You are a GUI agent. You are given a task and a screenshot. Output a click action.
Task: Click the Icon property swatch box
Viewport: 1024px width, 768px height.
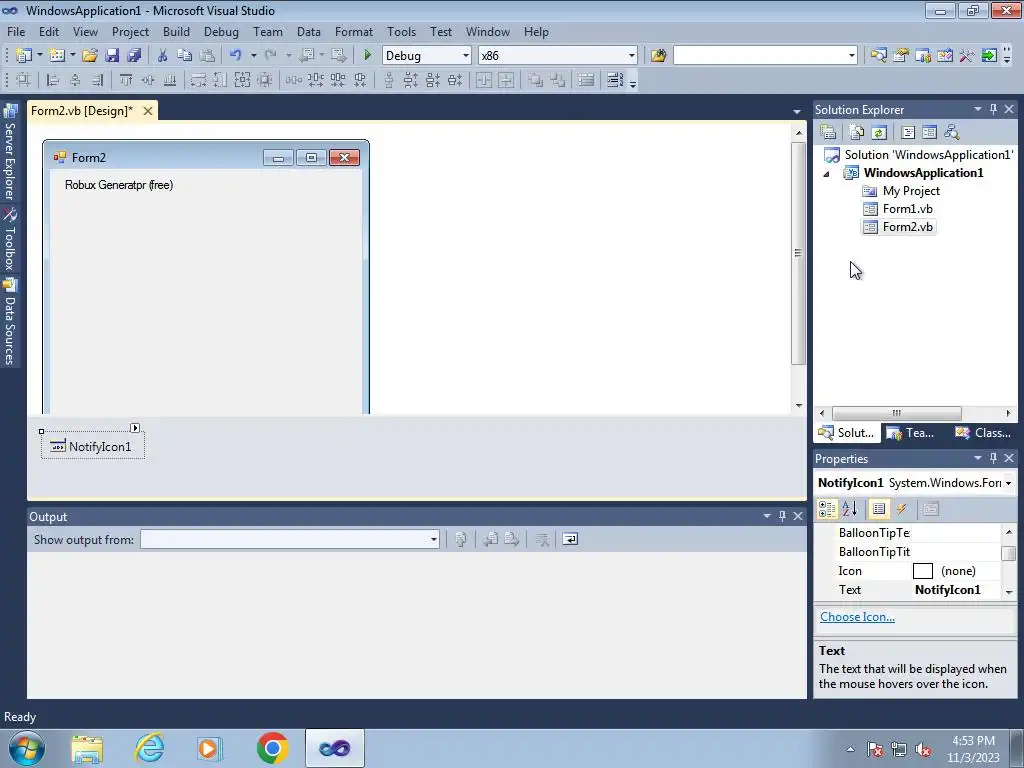(x=922, y=571)
